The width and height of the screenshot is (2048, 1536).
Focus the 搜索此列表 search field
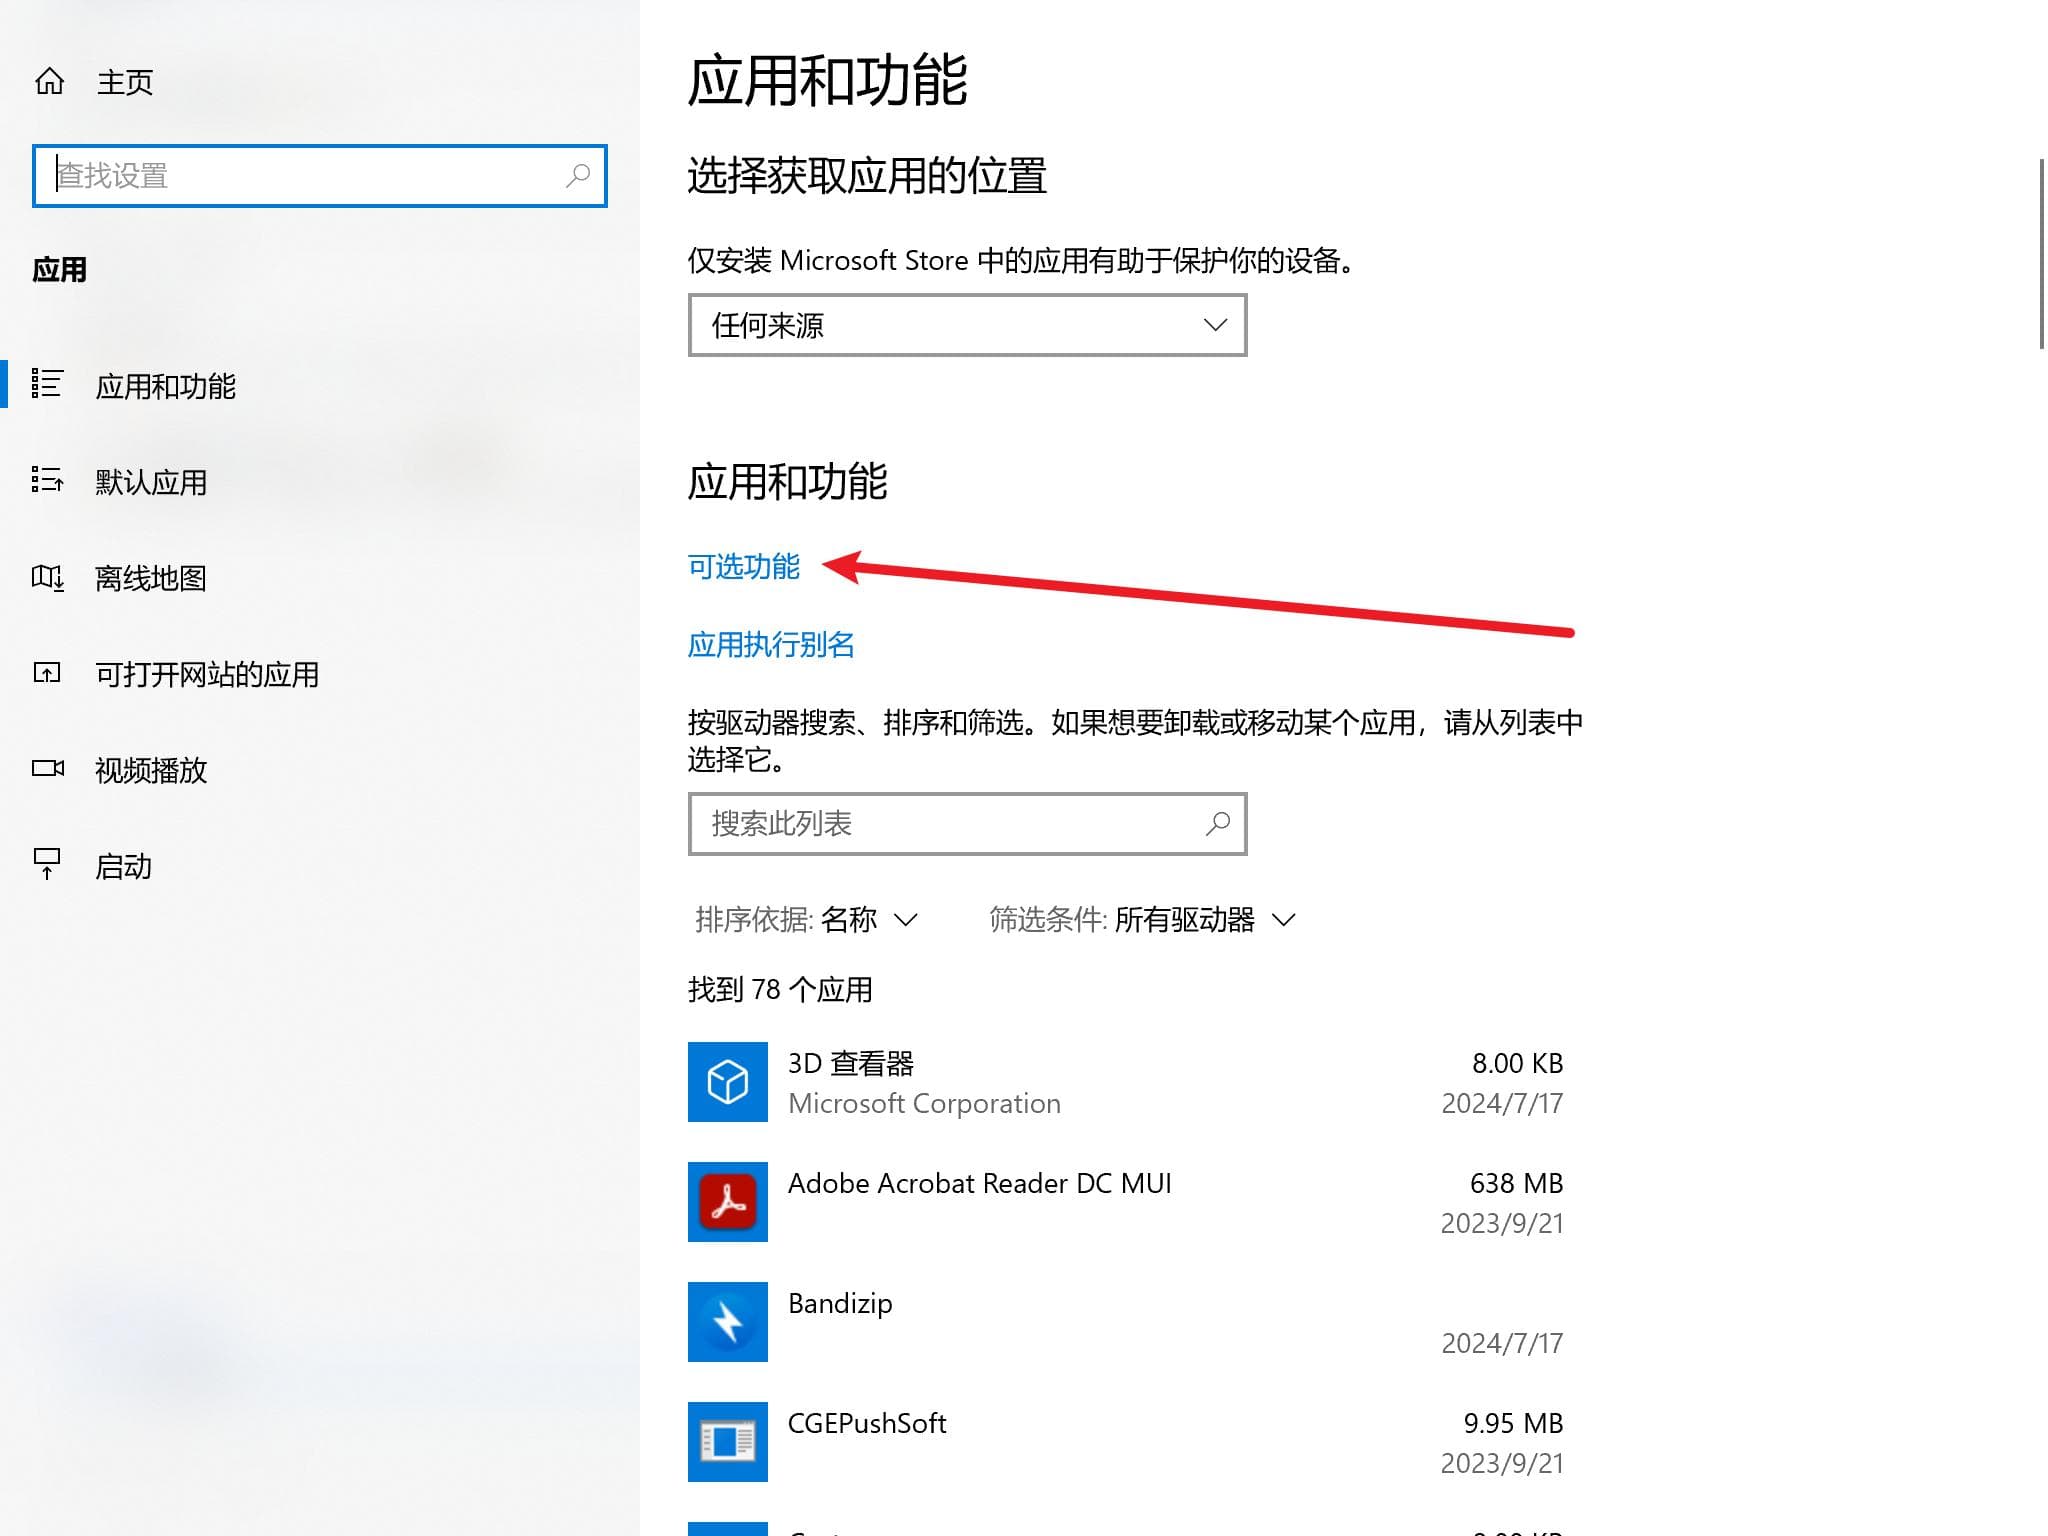pos(967,824)
